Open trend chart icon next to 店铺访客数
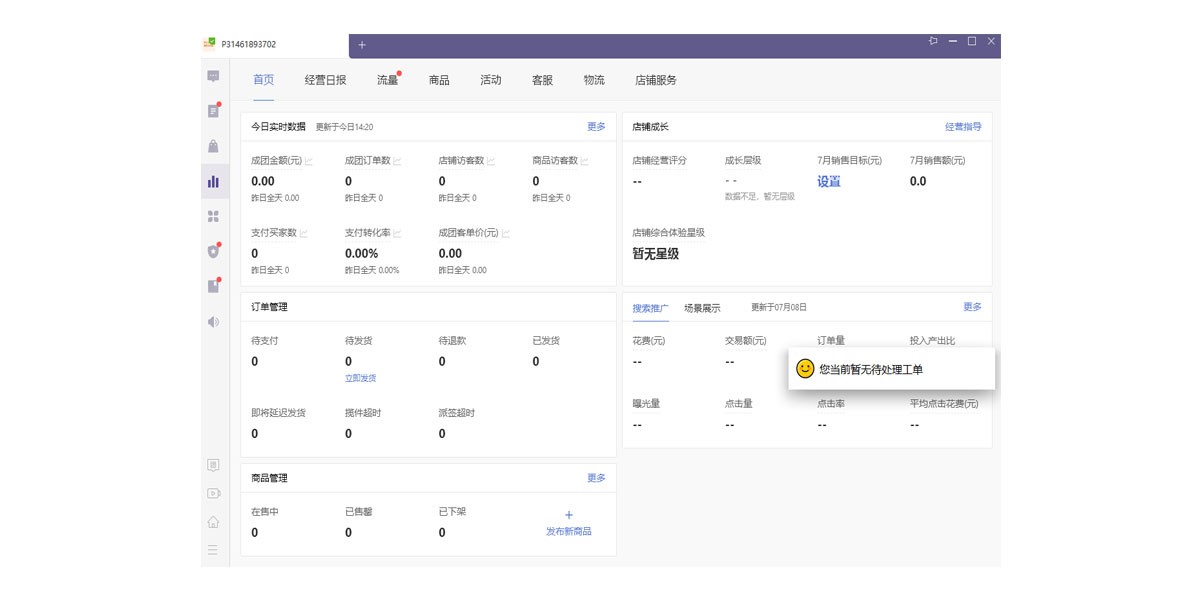Image resolution: width=1200 pixels, height=600 pixels. pyautogui.click(x=491, y=161)
